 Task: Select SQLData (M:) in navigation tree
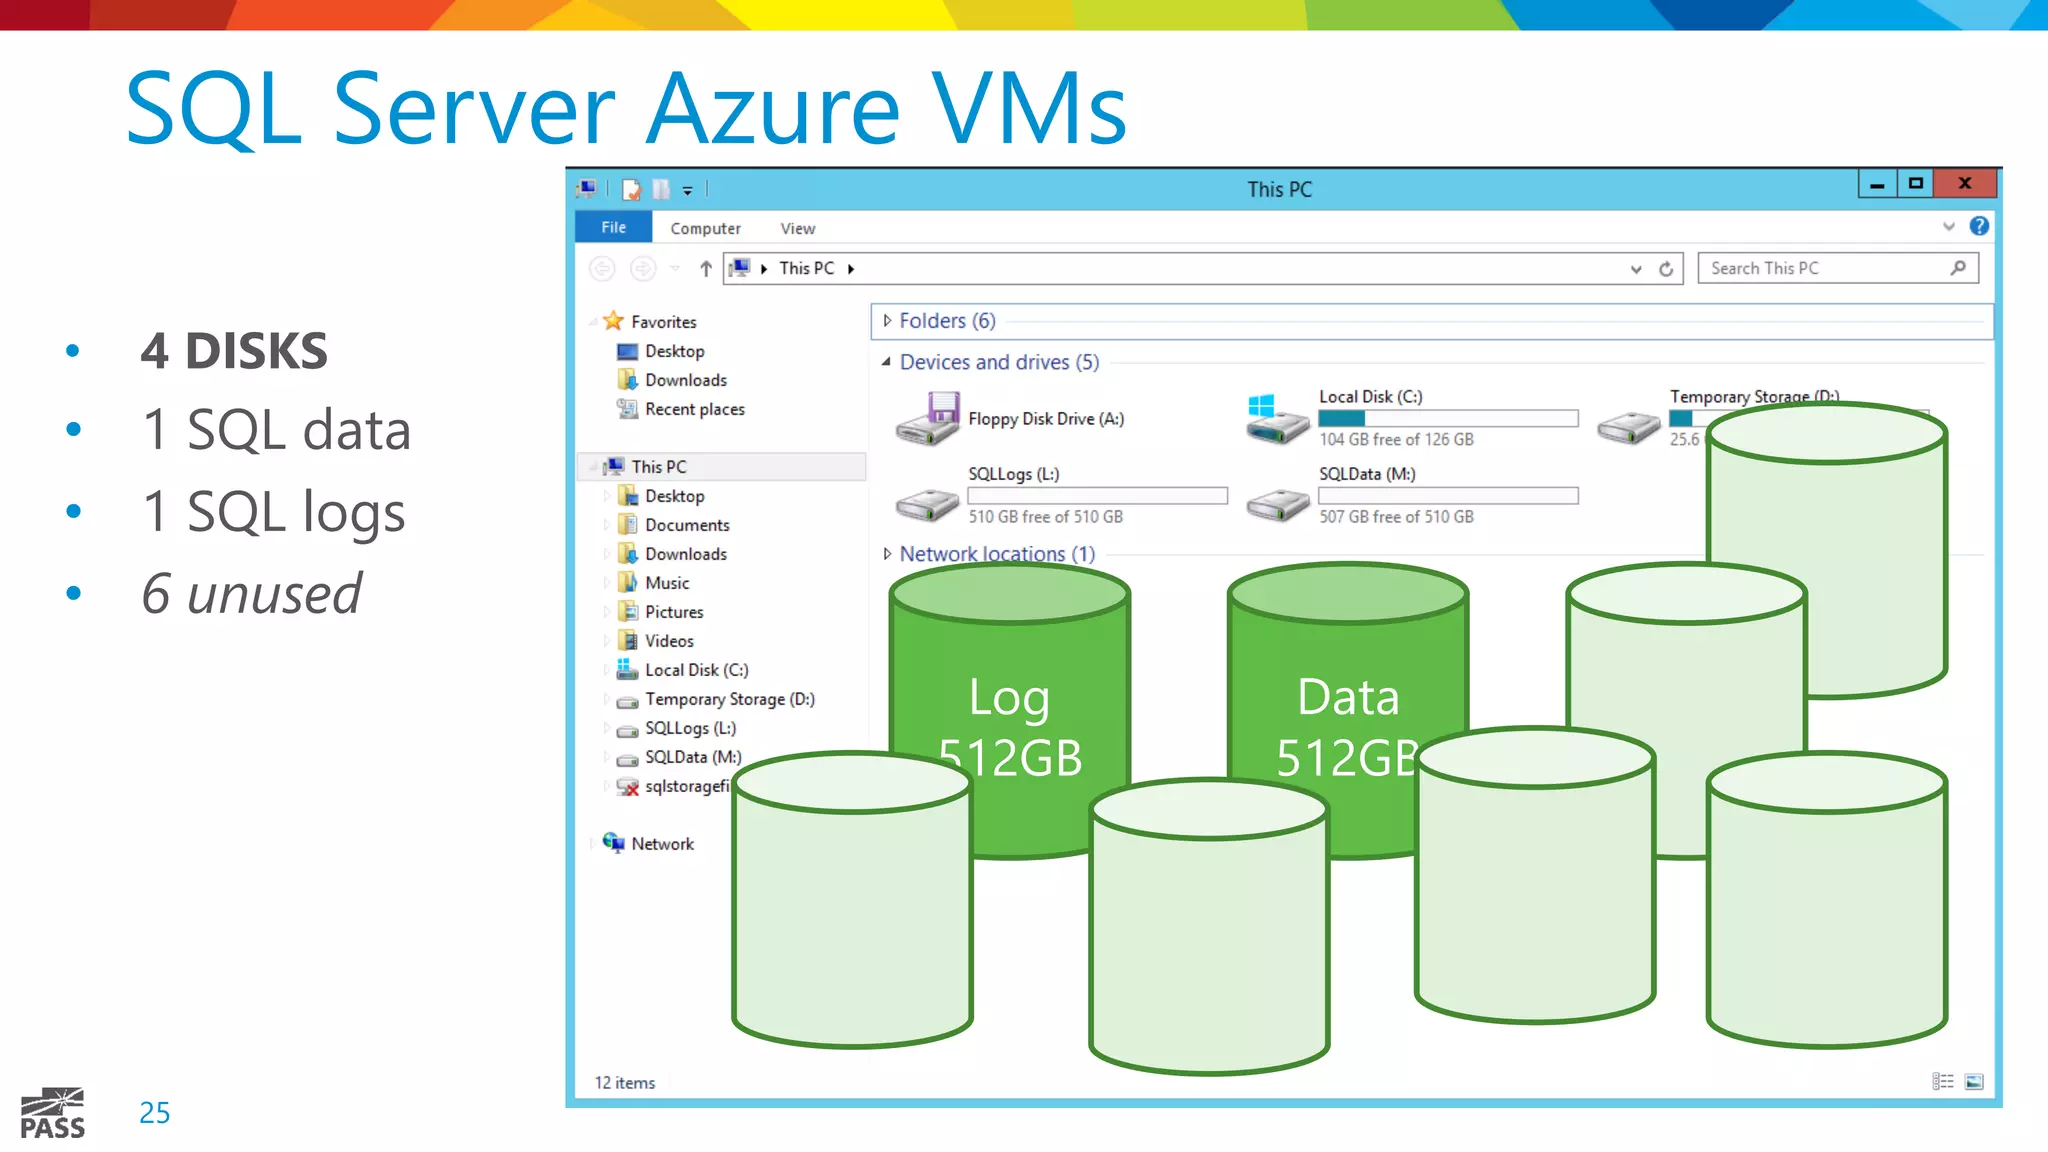[x=693, y=757]
